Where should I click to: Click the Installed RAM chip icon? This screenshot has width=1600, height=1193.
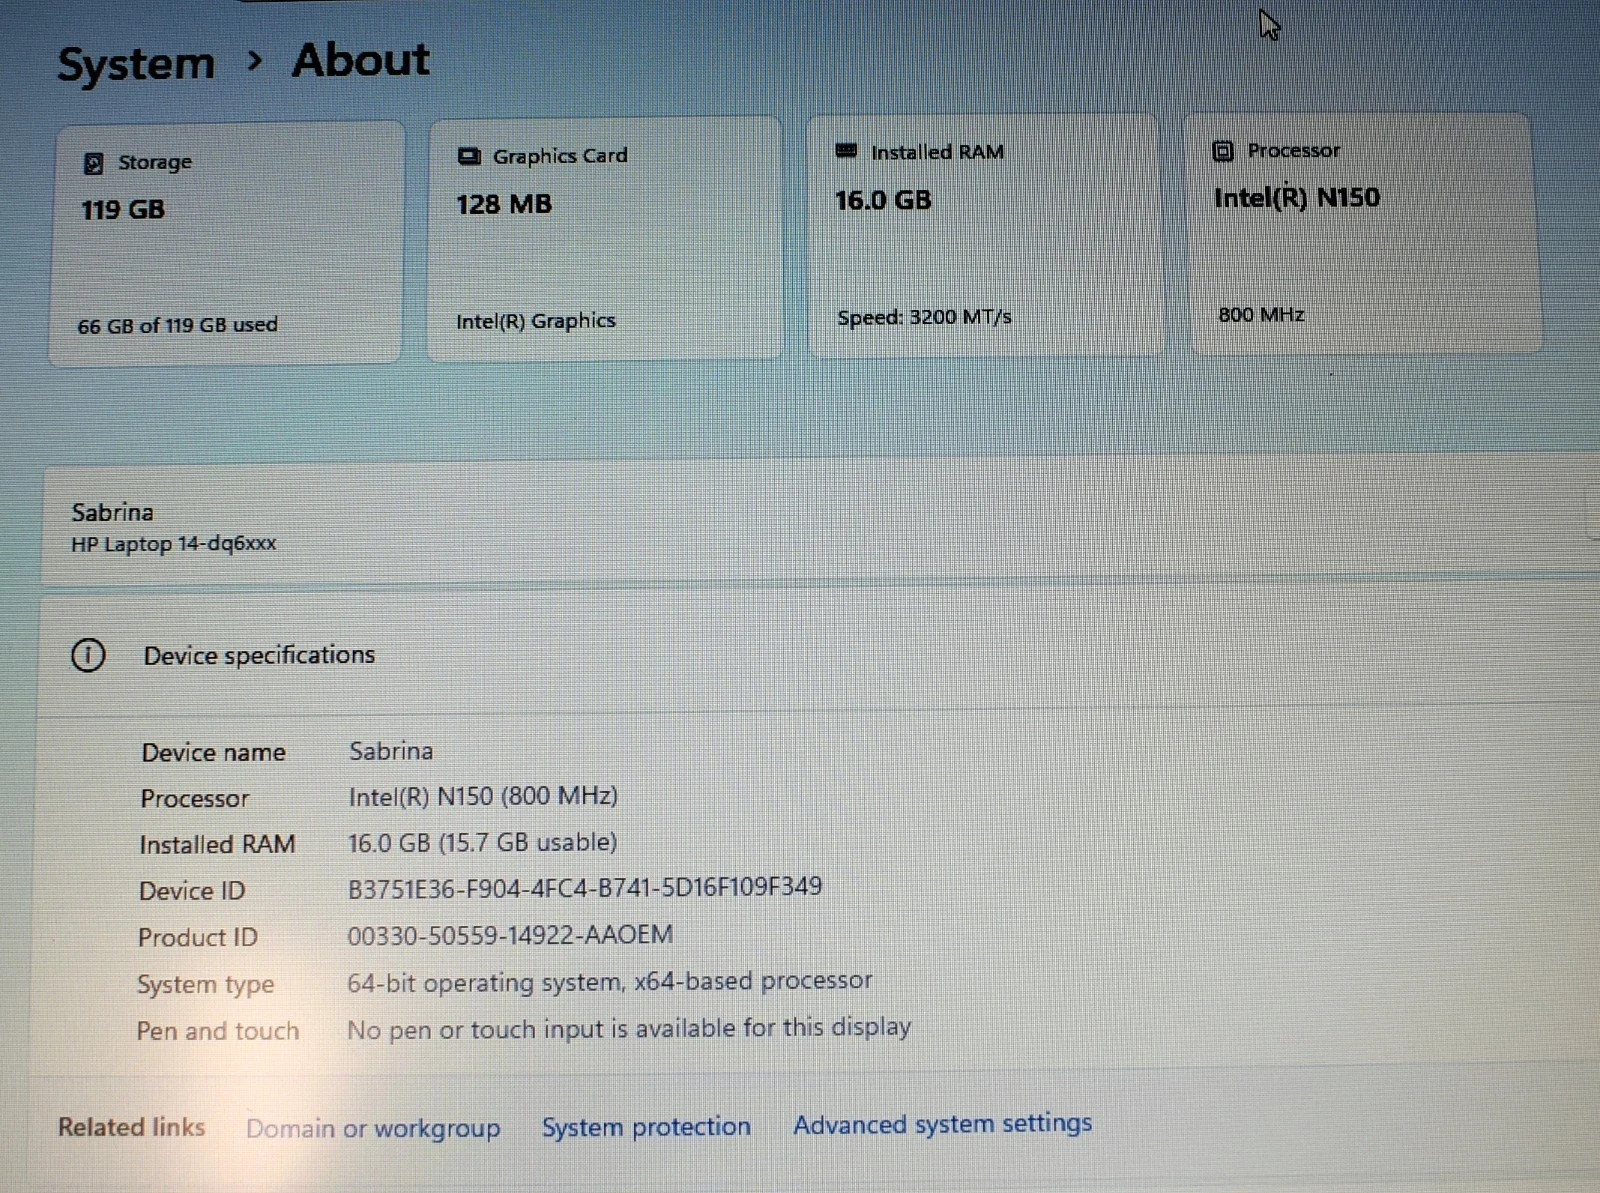click(846, 151)
